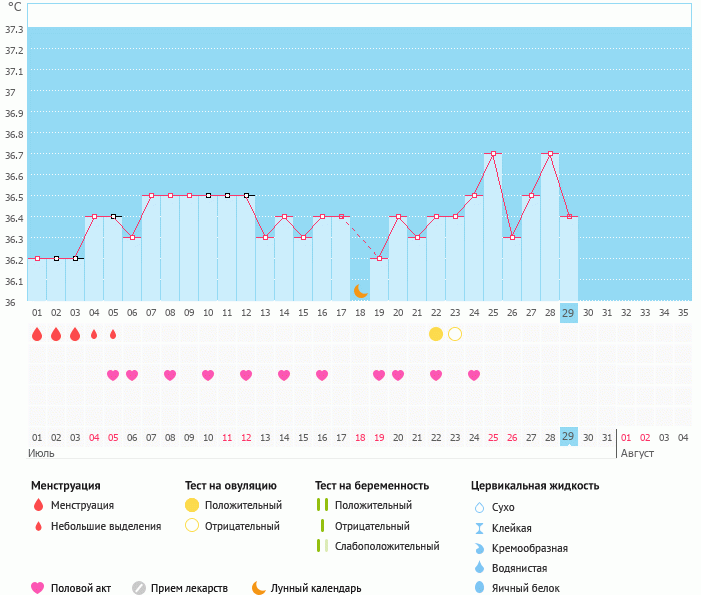Viewport: 701px width, 595px height.
Task: Click the 36.7 temperature point on day 28
Action: 550,154
